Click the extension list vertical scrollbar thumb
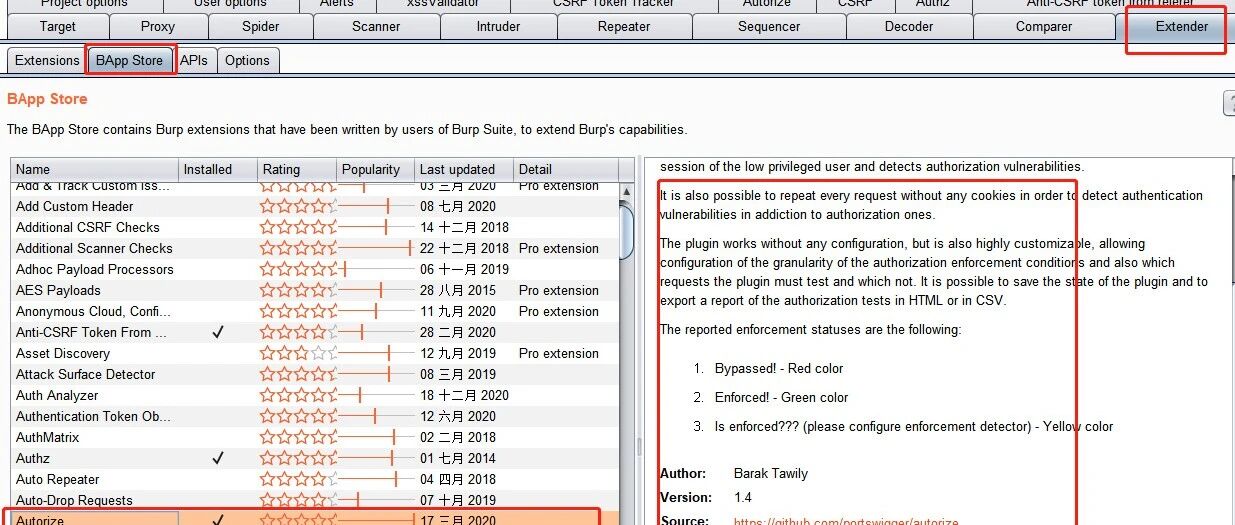The image size is (1235, 525). pos(627,230)
